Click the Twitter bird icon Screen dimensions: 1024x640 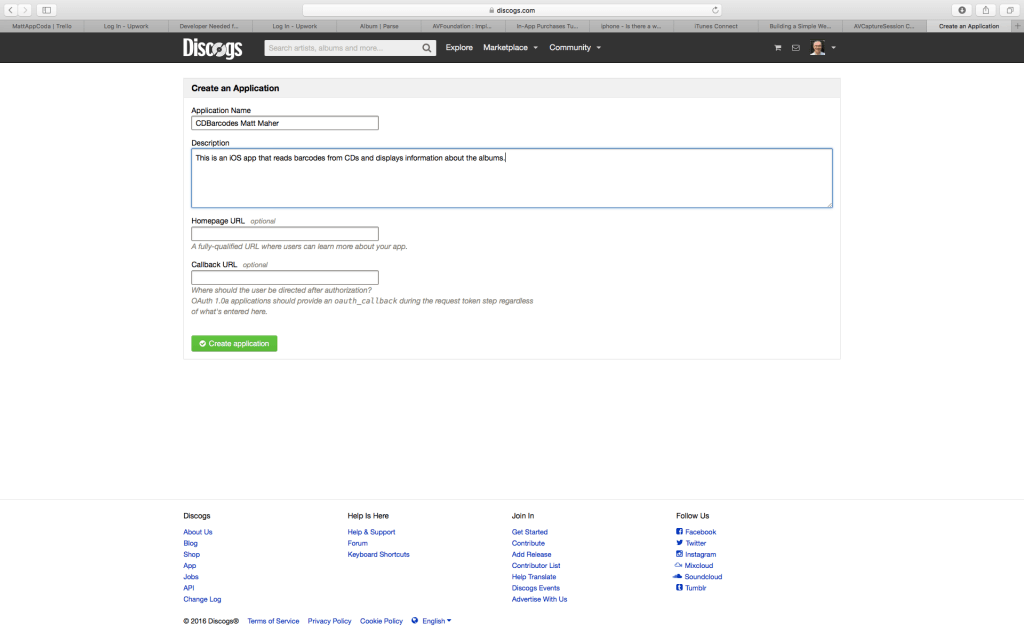(x=679, y=543)
